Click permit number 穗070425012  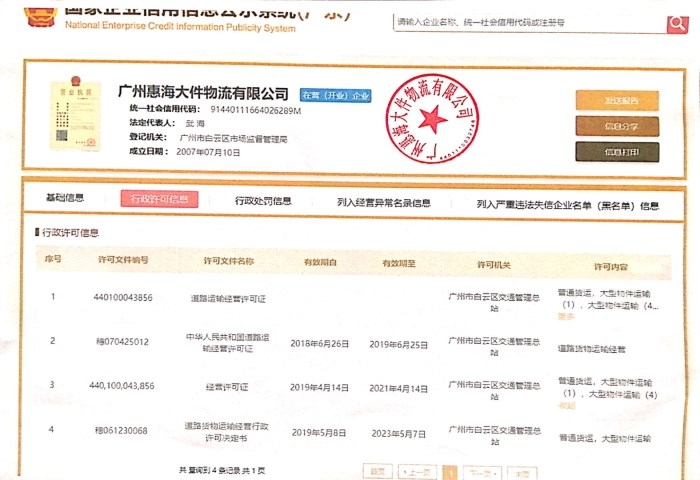click(122, 342)
